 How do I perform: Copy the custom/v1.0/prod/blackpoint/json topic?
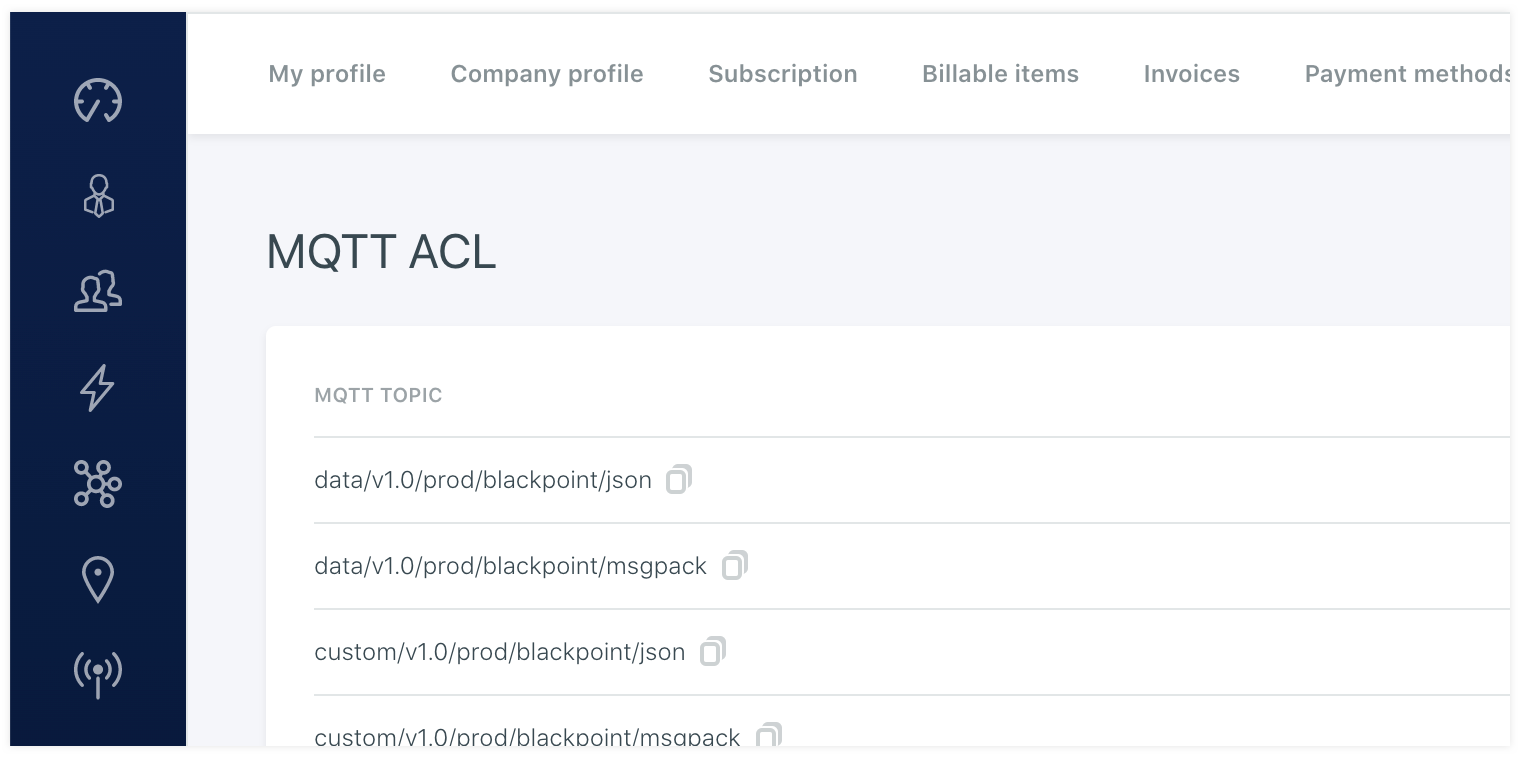pos(713,652)
